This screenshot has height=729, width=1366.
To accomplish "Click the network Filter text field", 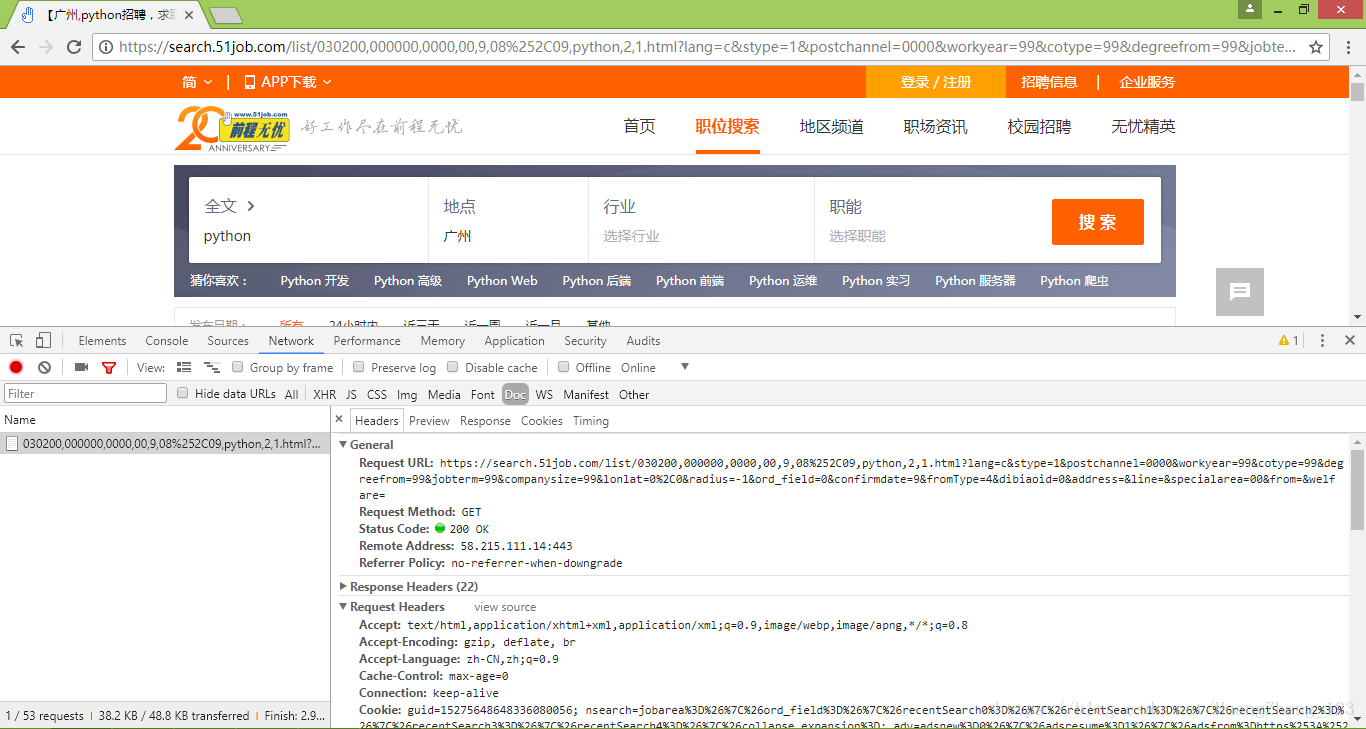I will (86, 393).
